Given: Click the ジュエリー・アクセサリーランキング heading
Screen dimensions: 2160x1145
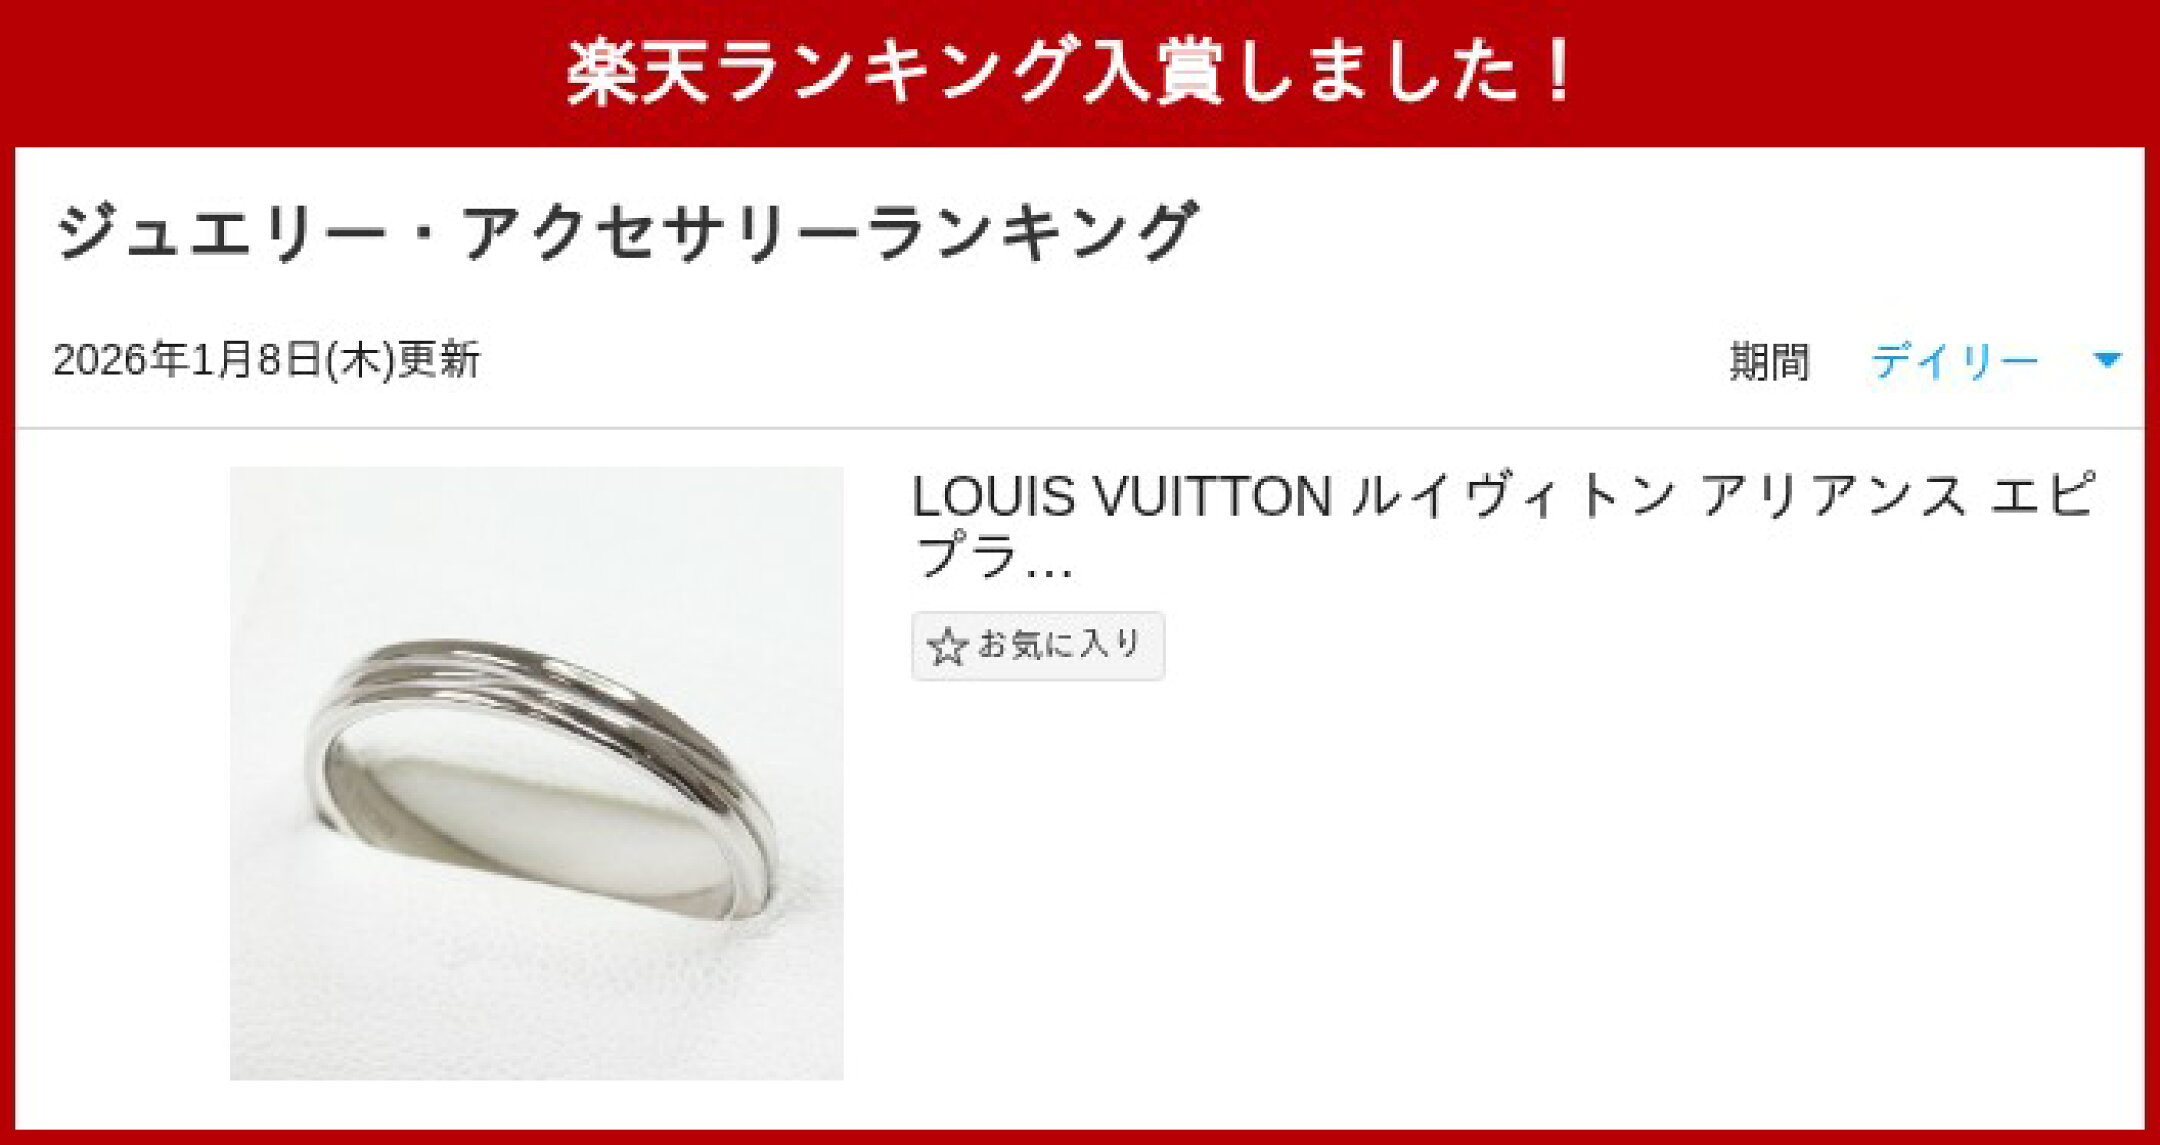Looking at the screenshot, I should click(625, 232).
